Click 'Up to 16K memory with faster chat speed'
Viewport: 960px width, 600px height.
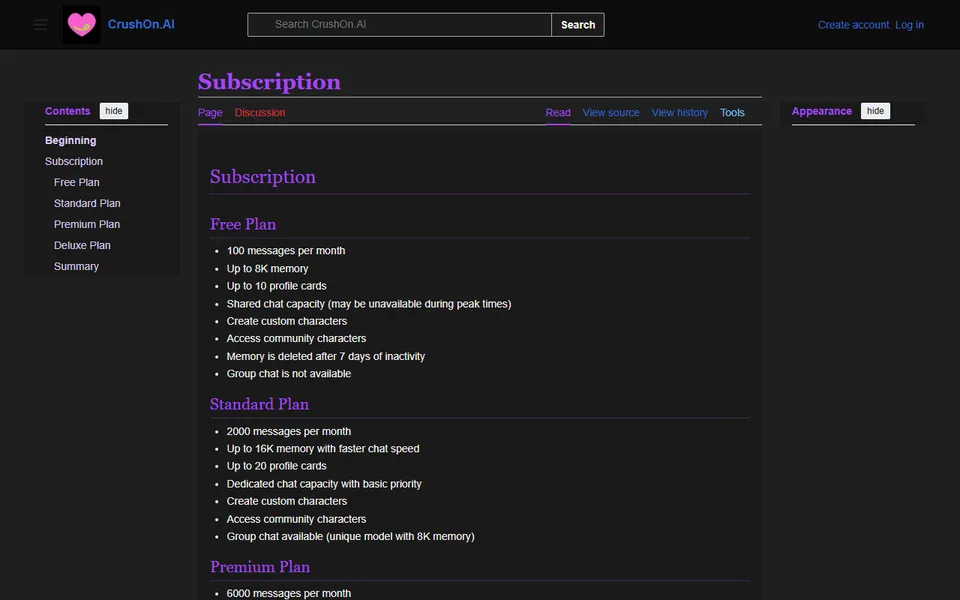tap(323, 449)
